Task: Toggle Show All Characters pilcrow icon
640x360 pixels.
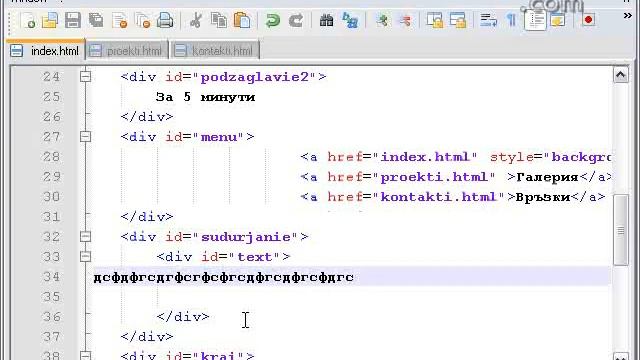Action: [x=511, y=20]
